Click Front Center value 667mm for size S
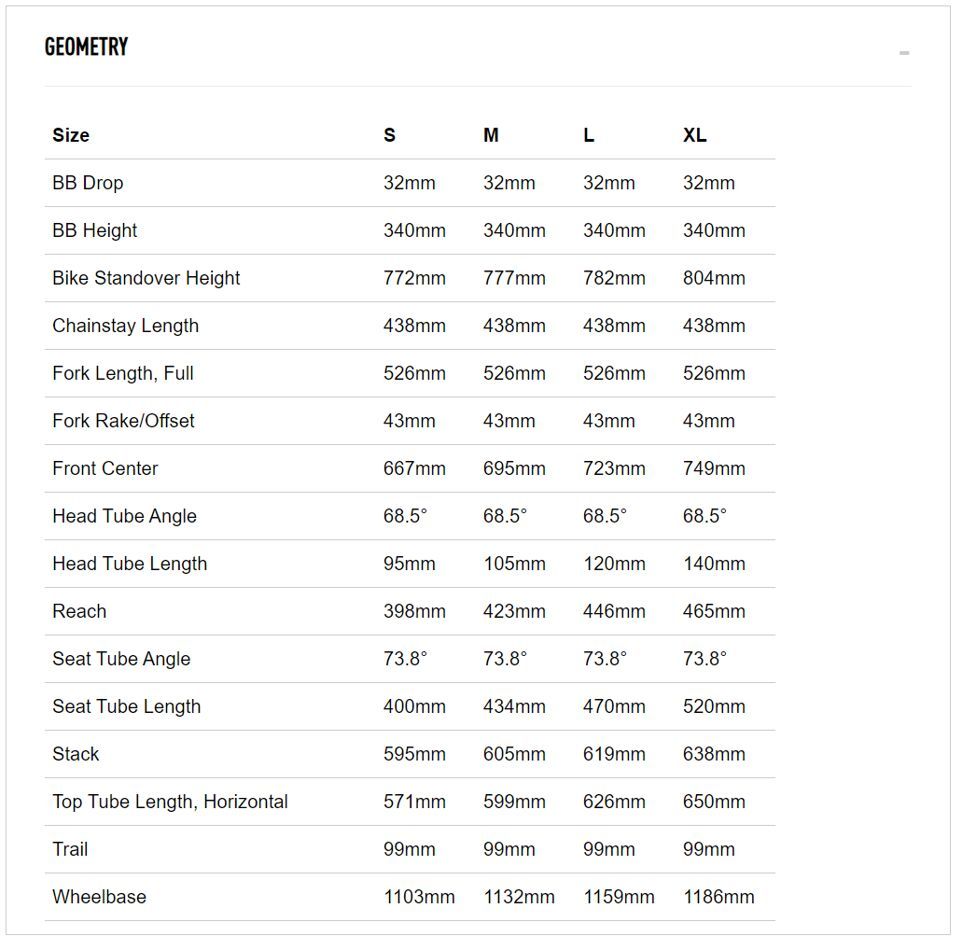This screenshot has height=940, width=957. pyautogui.click(x=414, y=468)
